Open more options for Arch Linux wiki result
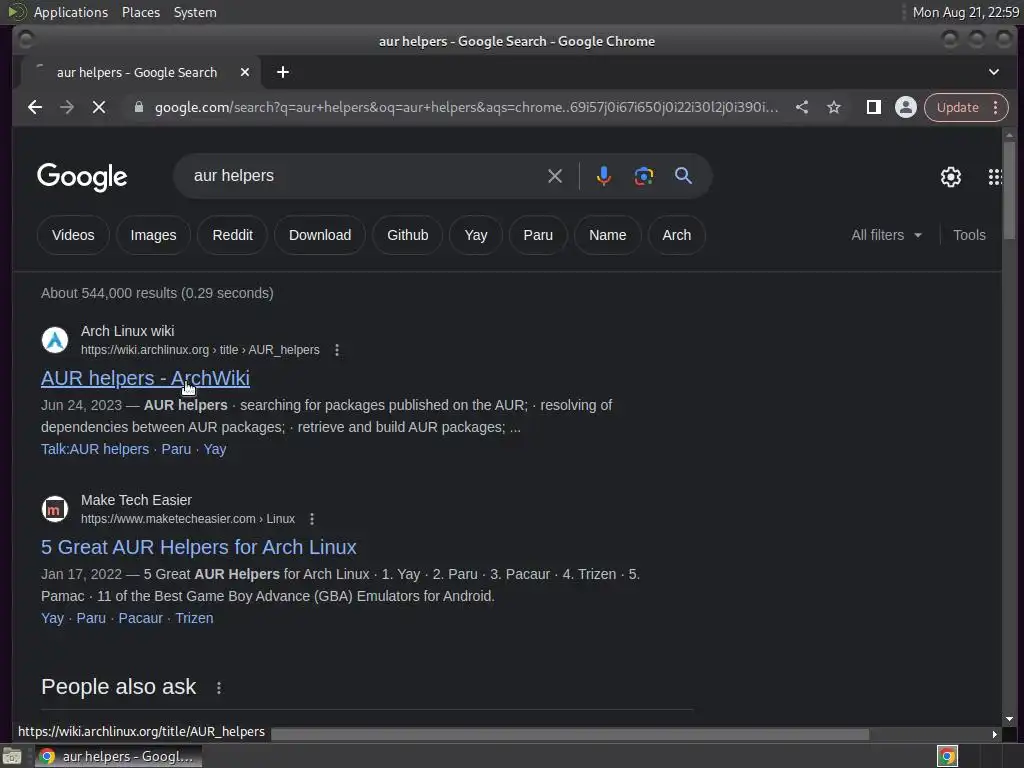Image resolution: width=1024 pixels, height=768 pixels. pos(337,350)
